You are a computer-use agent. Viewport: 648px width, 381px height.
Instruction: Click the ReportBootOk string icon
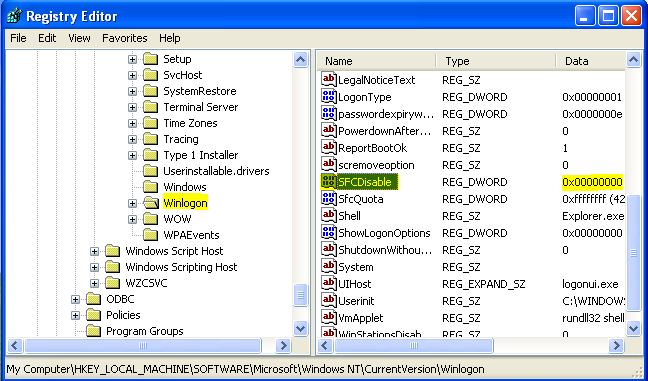[x=329, y=148]
